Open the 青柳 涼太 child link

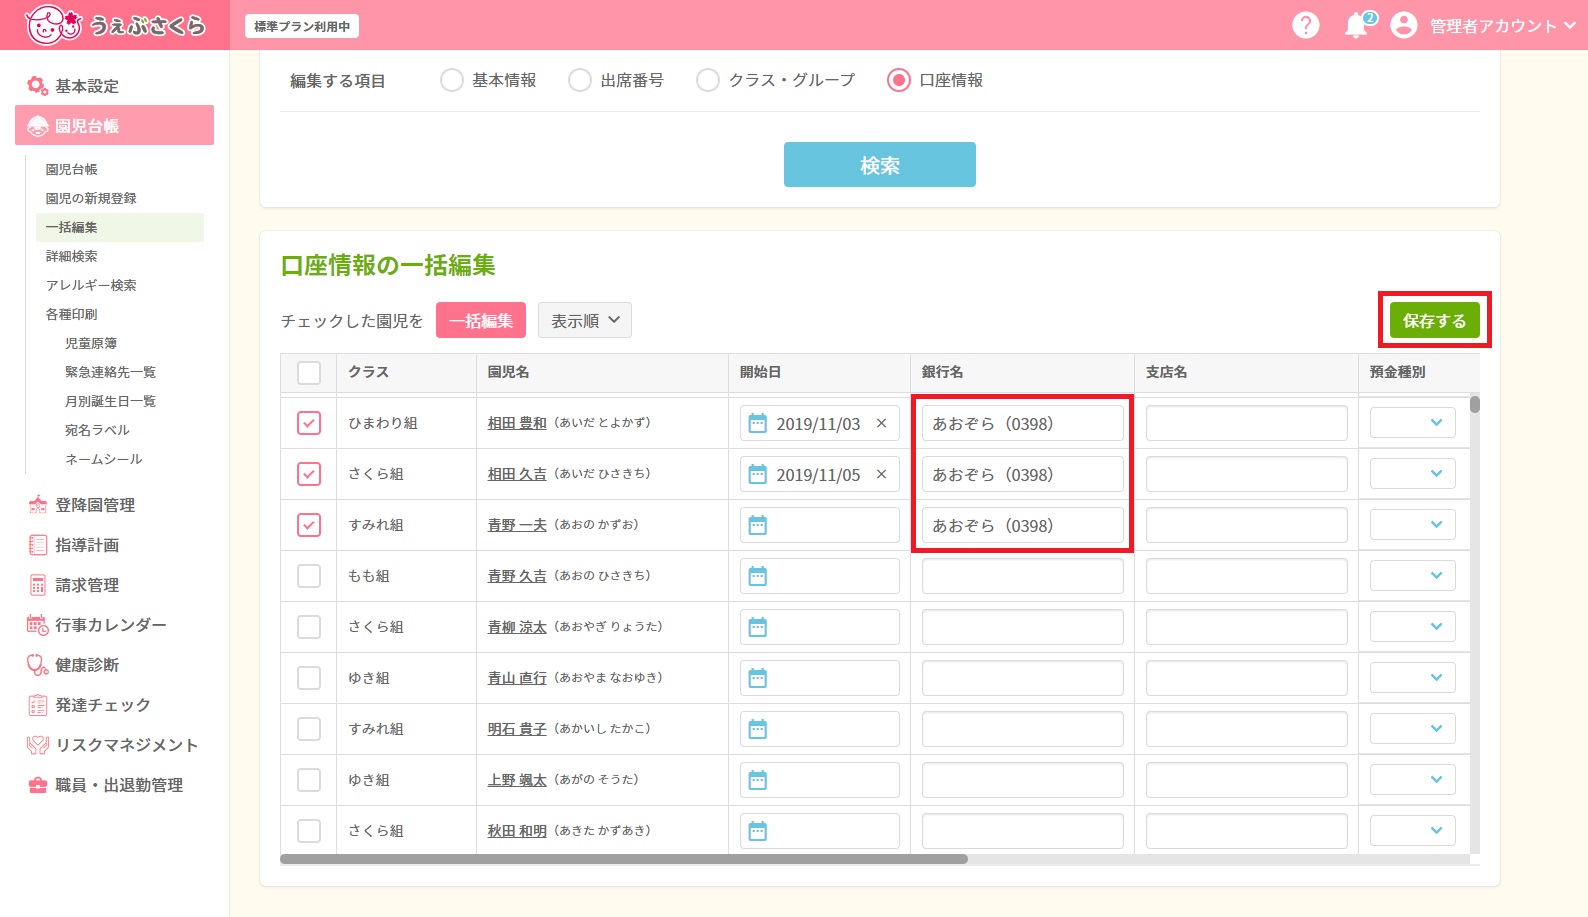pos(517,627)
